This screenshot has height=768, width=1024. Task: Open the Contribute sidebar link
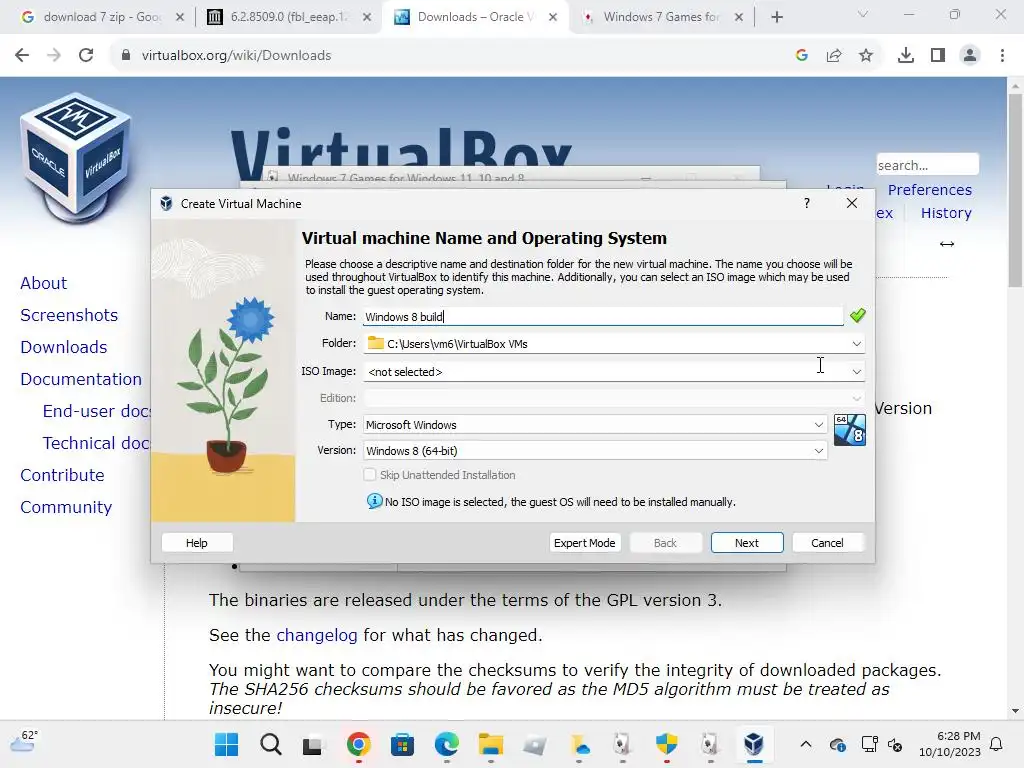coord(62,475)
